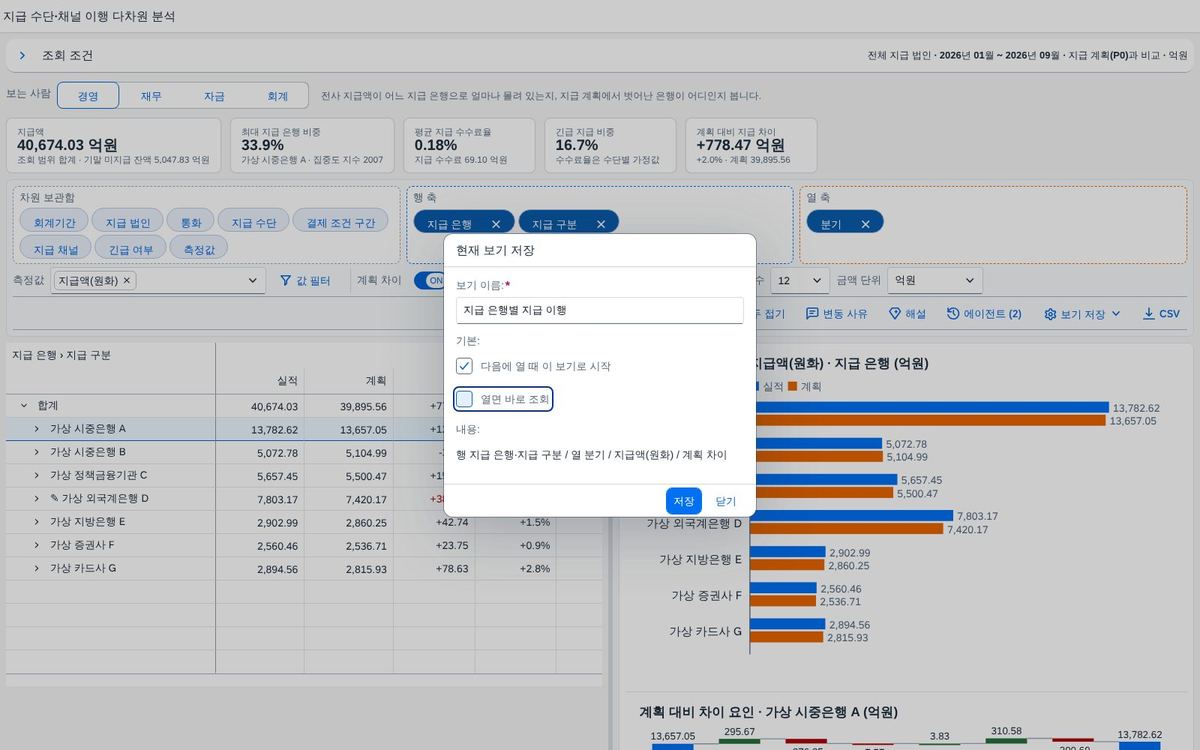Click the 계획 대비 지급 차이 KPI card

[751, 145]
